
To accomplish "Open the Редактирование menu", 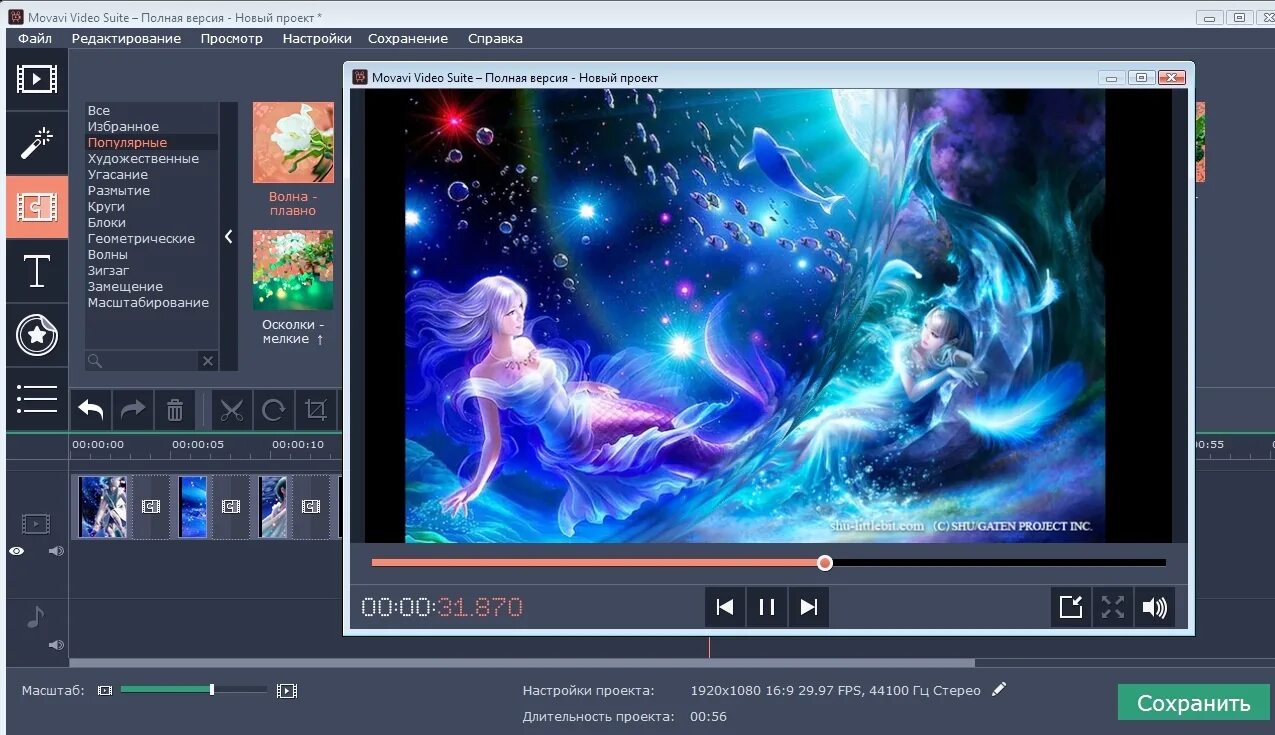I will pyautogui.click(x=126, y=38).
